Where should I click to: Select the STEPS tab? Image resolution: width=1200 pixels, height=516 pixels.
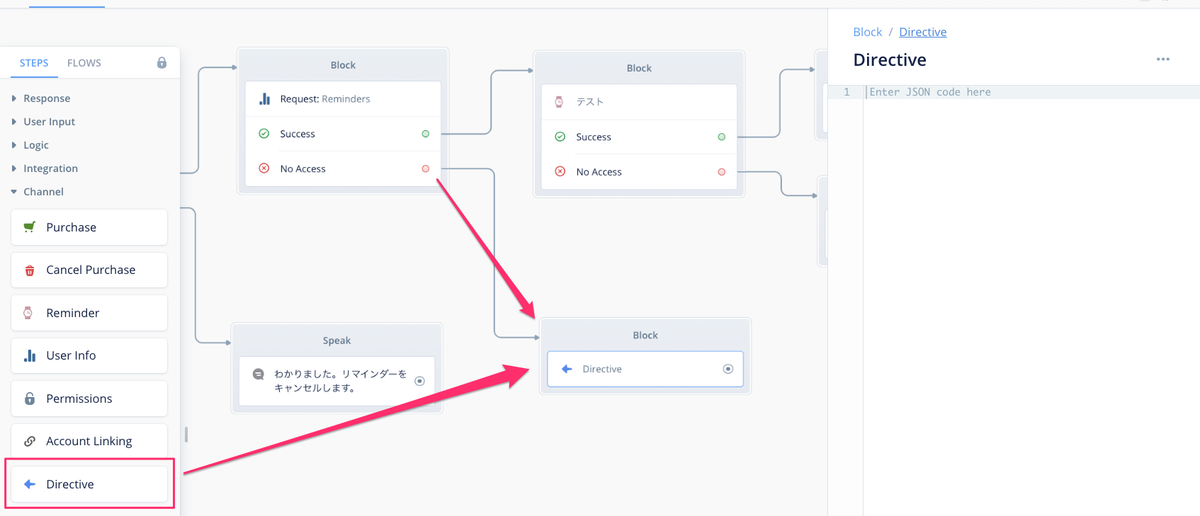(x=34, y=63)
